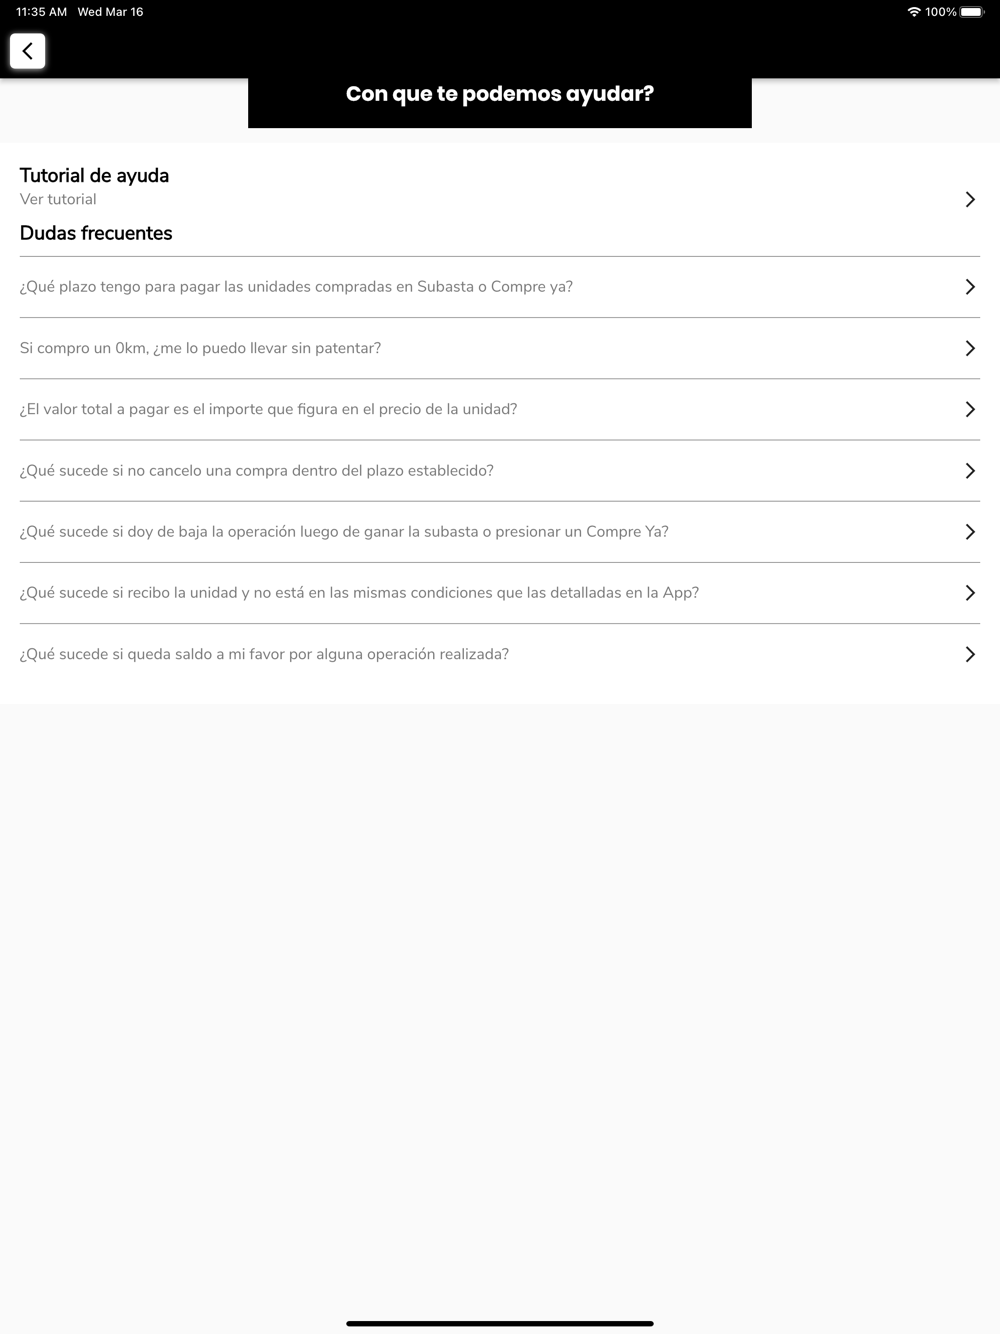Open 'saldo a mi favor' question

264,654
